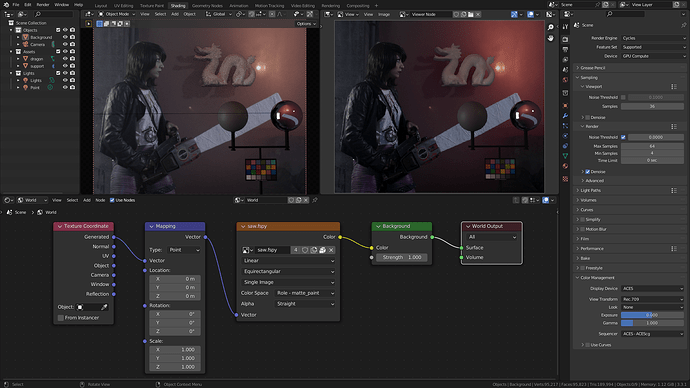Open the Object Data properties tab icon
This screenshot has width=690, height=388.
pyautogui.click(x=565, y=156)
